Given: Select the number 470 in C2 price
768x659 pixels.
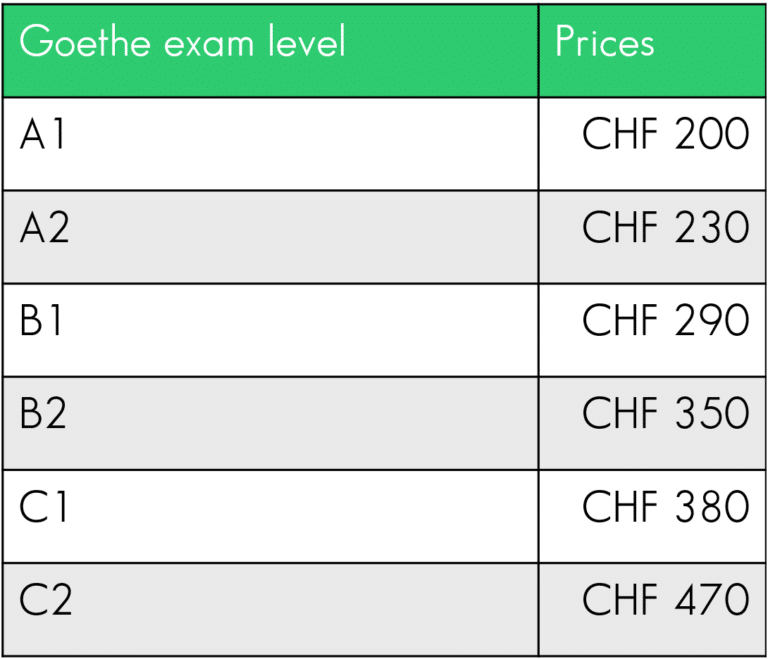Looking at the screenshot, I should pos(711,600).
